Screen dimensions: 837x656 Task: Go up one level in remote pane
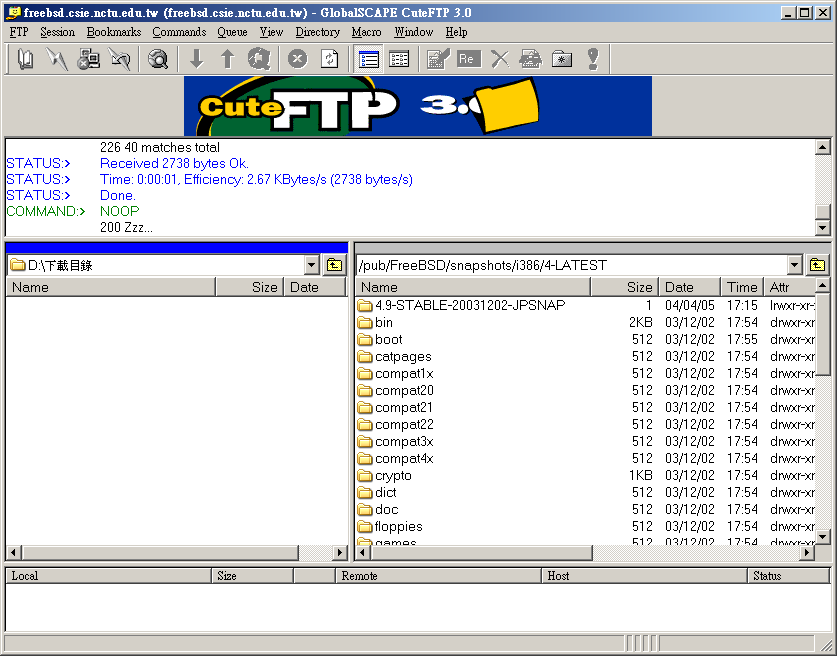817,265
